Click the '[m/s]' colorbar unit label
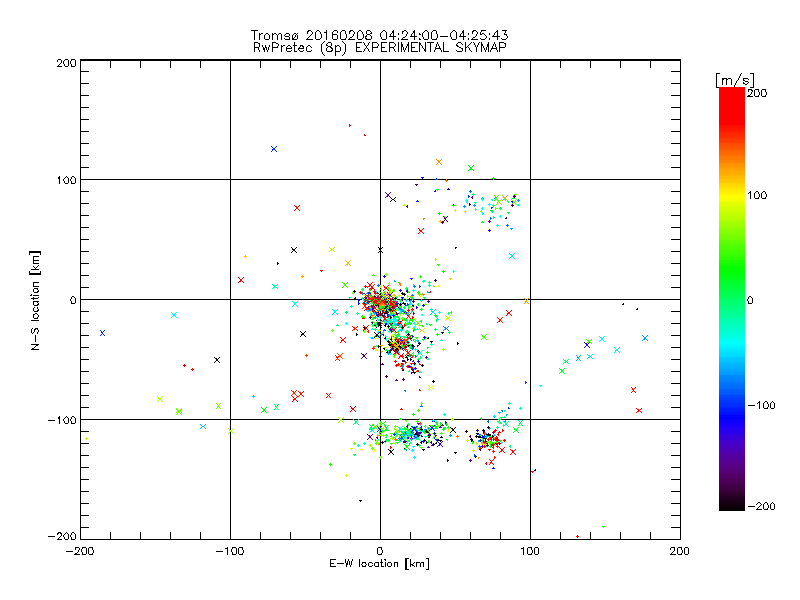 coord(735,80)
